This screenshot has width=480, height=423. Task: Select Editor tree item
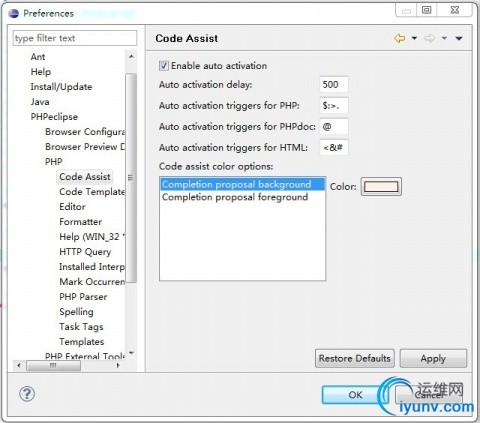[72, 207]
